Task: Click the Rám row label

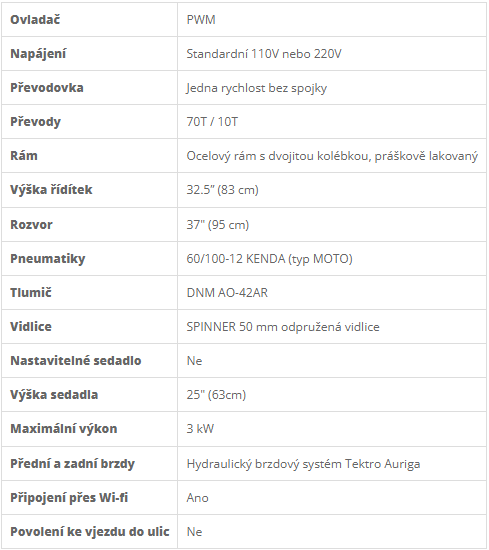Action: pyautogui.click(x=24, y=156)
